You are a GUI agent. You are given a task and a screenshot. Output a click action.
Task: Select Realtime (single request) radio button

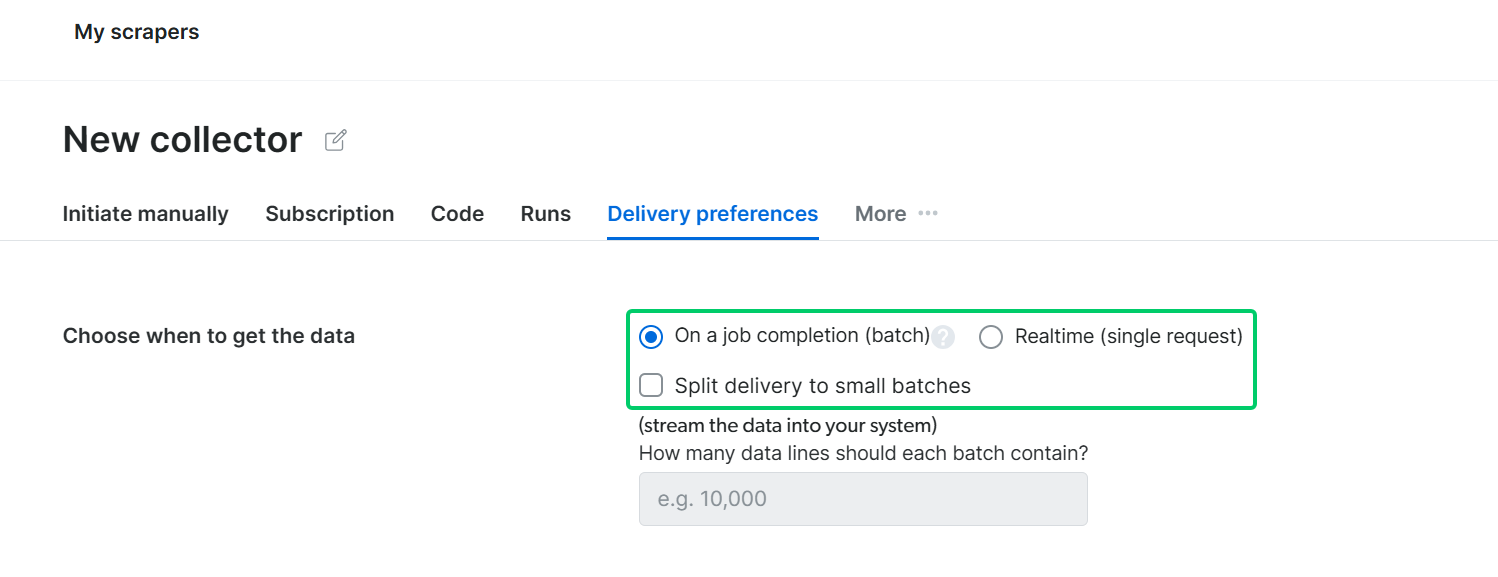[x=991, y=337]
